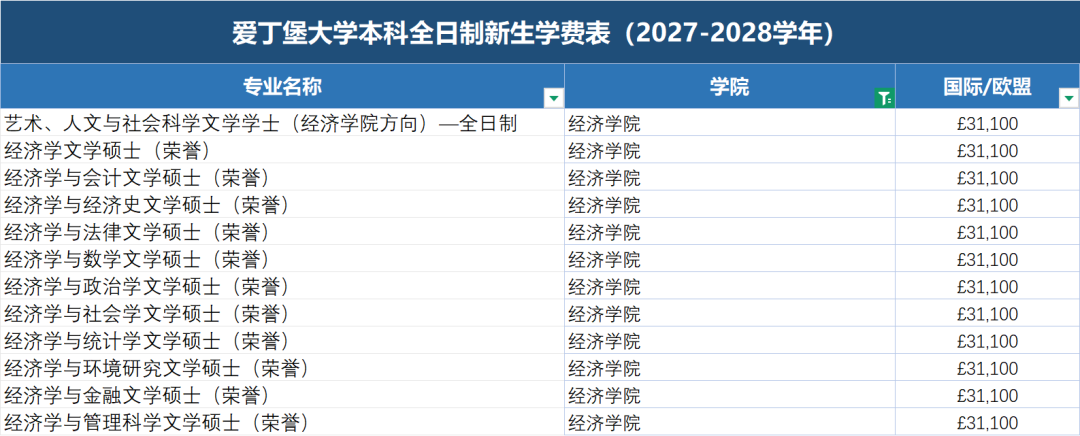Click the £31,100 fee for 经济学文学硕士
The width and height of the screenshot is (1080, 436).
pyautogui.click(x=988, y=150)
